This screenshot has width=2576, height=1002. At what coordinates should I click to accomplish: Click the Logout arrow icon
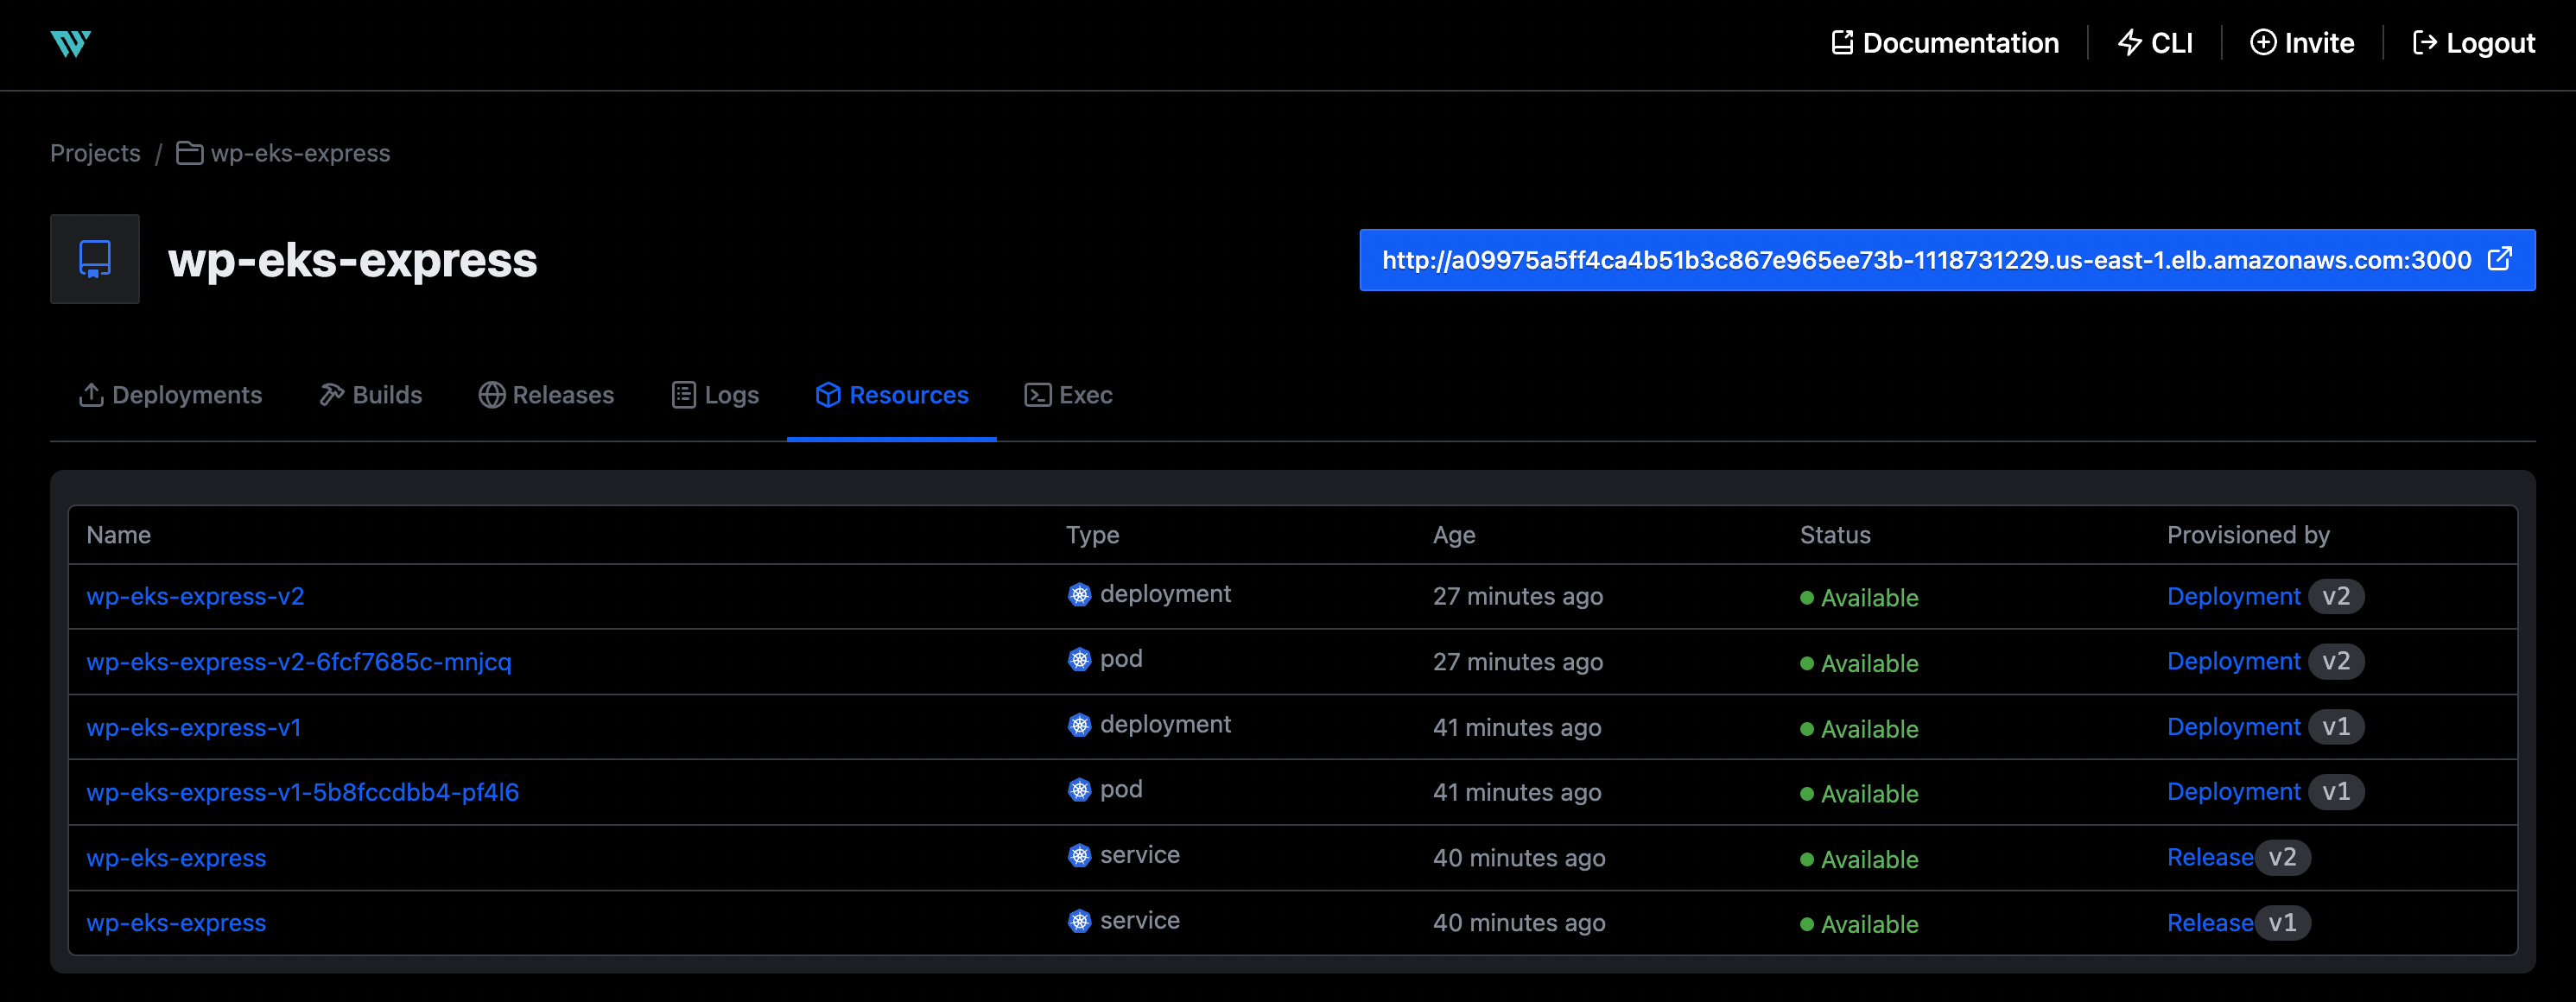2426,42
